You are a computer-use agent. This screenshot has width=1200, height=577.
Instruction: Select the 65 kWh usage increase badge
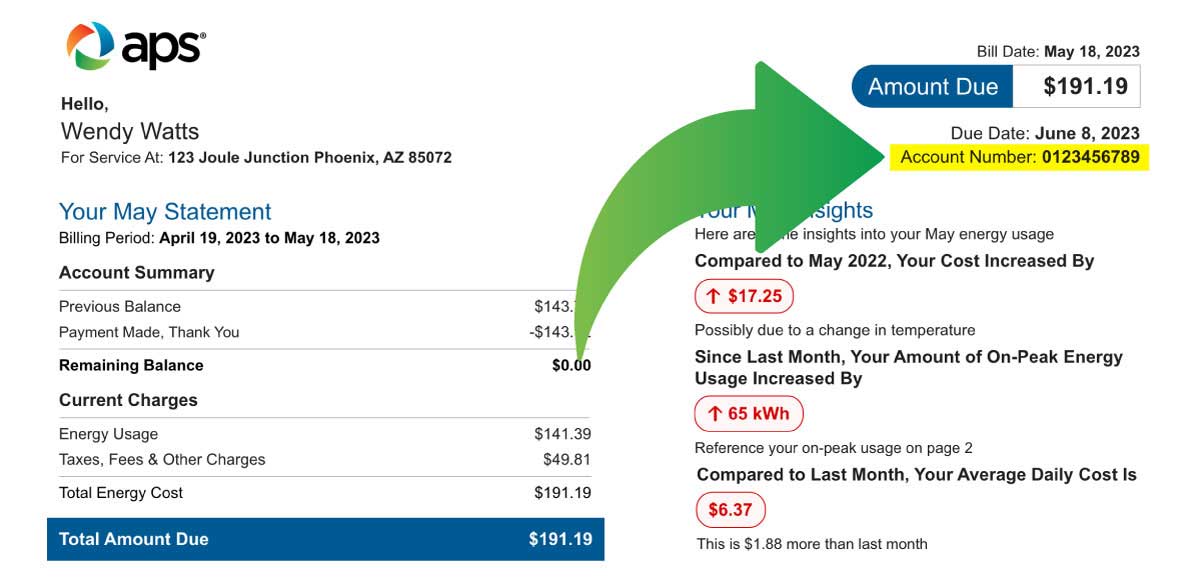(748, 414)
